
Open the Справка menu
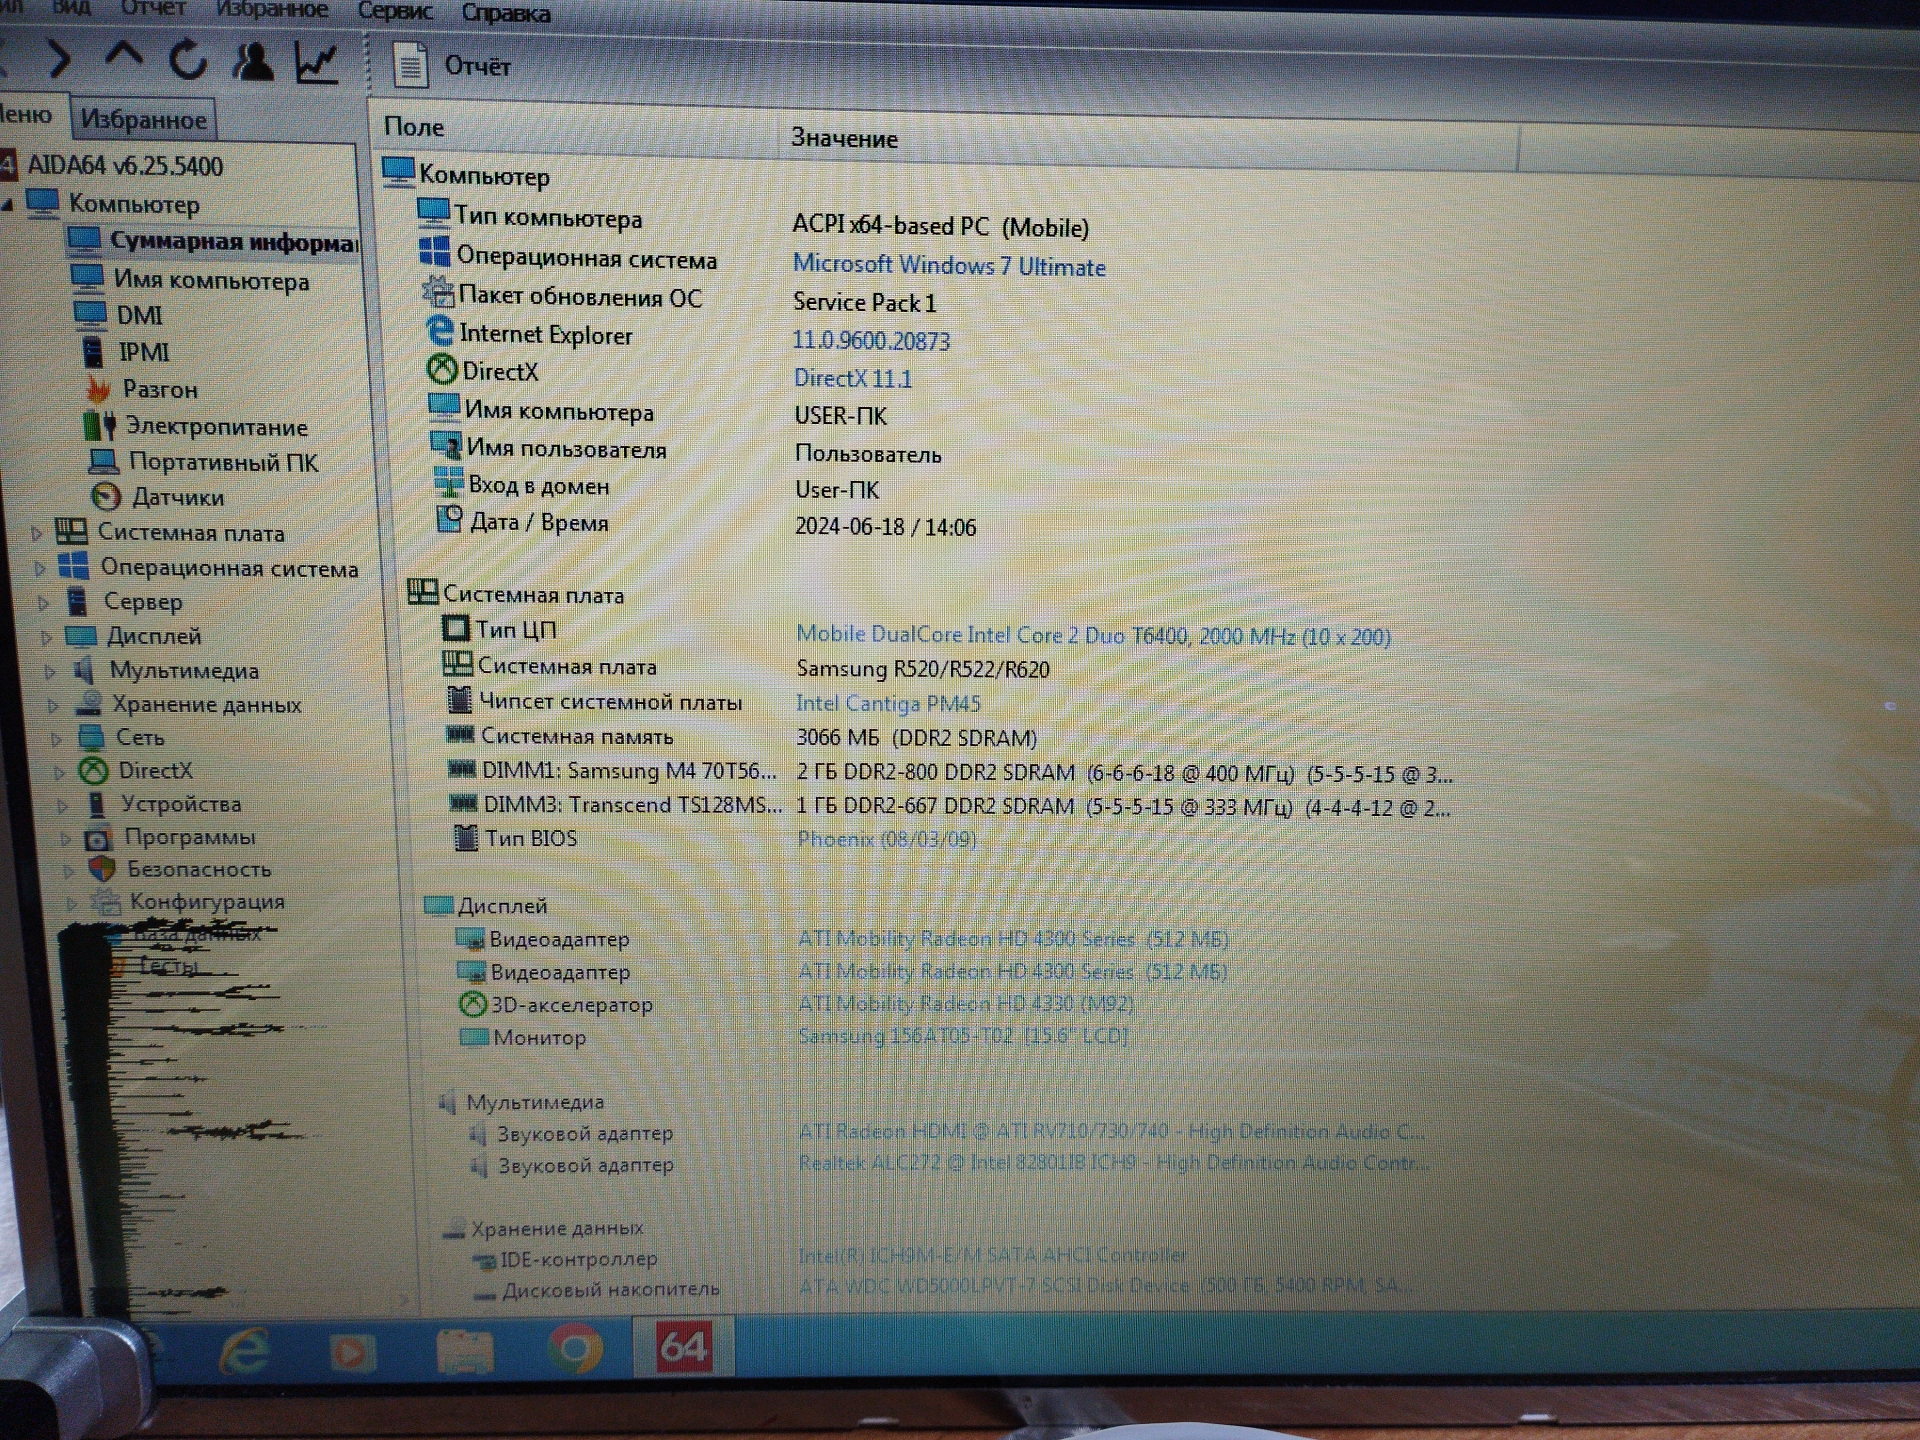(505, 13)
